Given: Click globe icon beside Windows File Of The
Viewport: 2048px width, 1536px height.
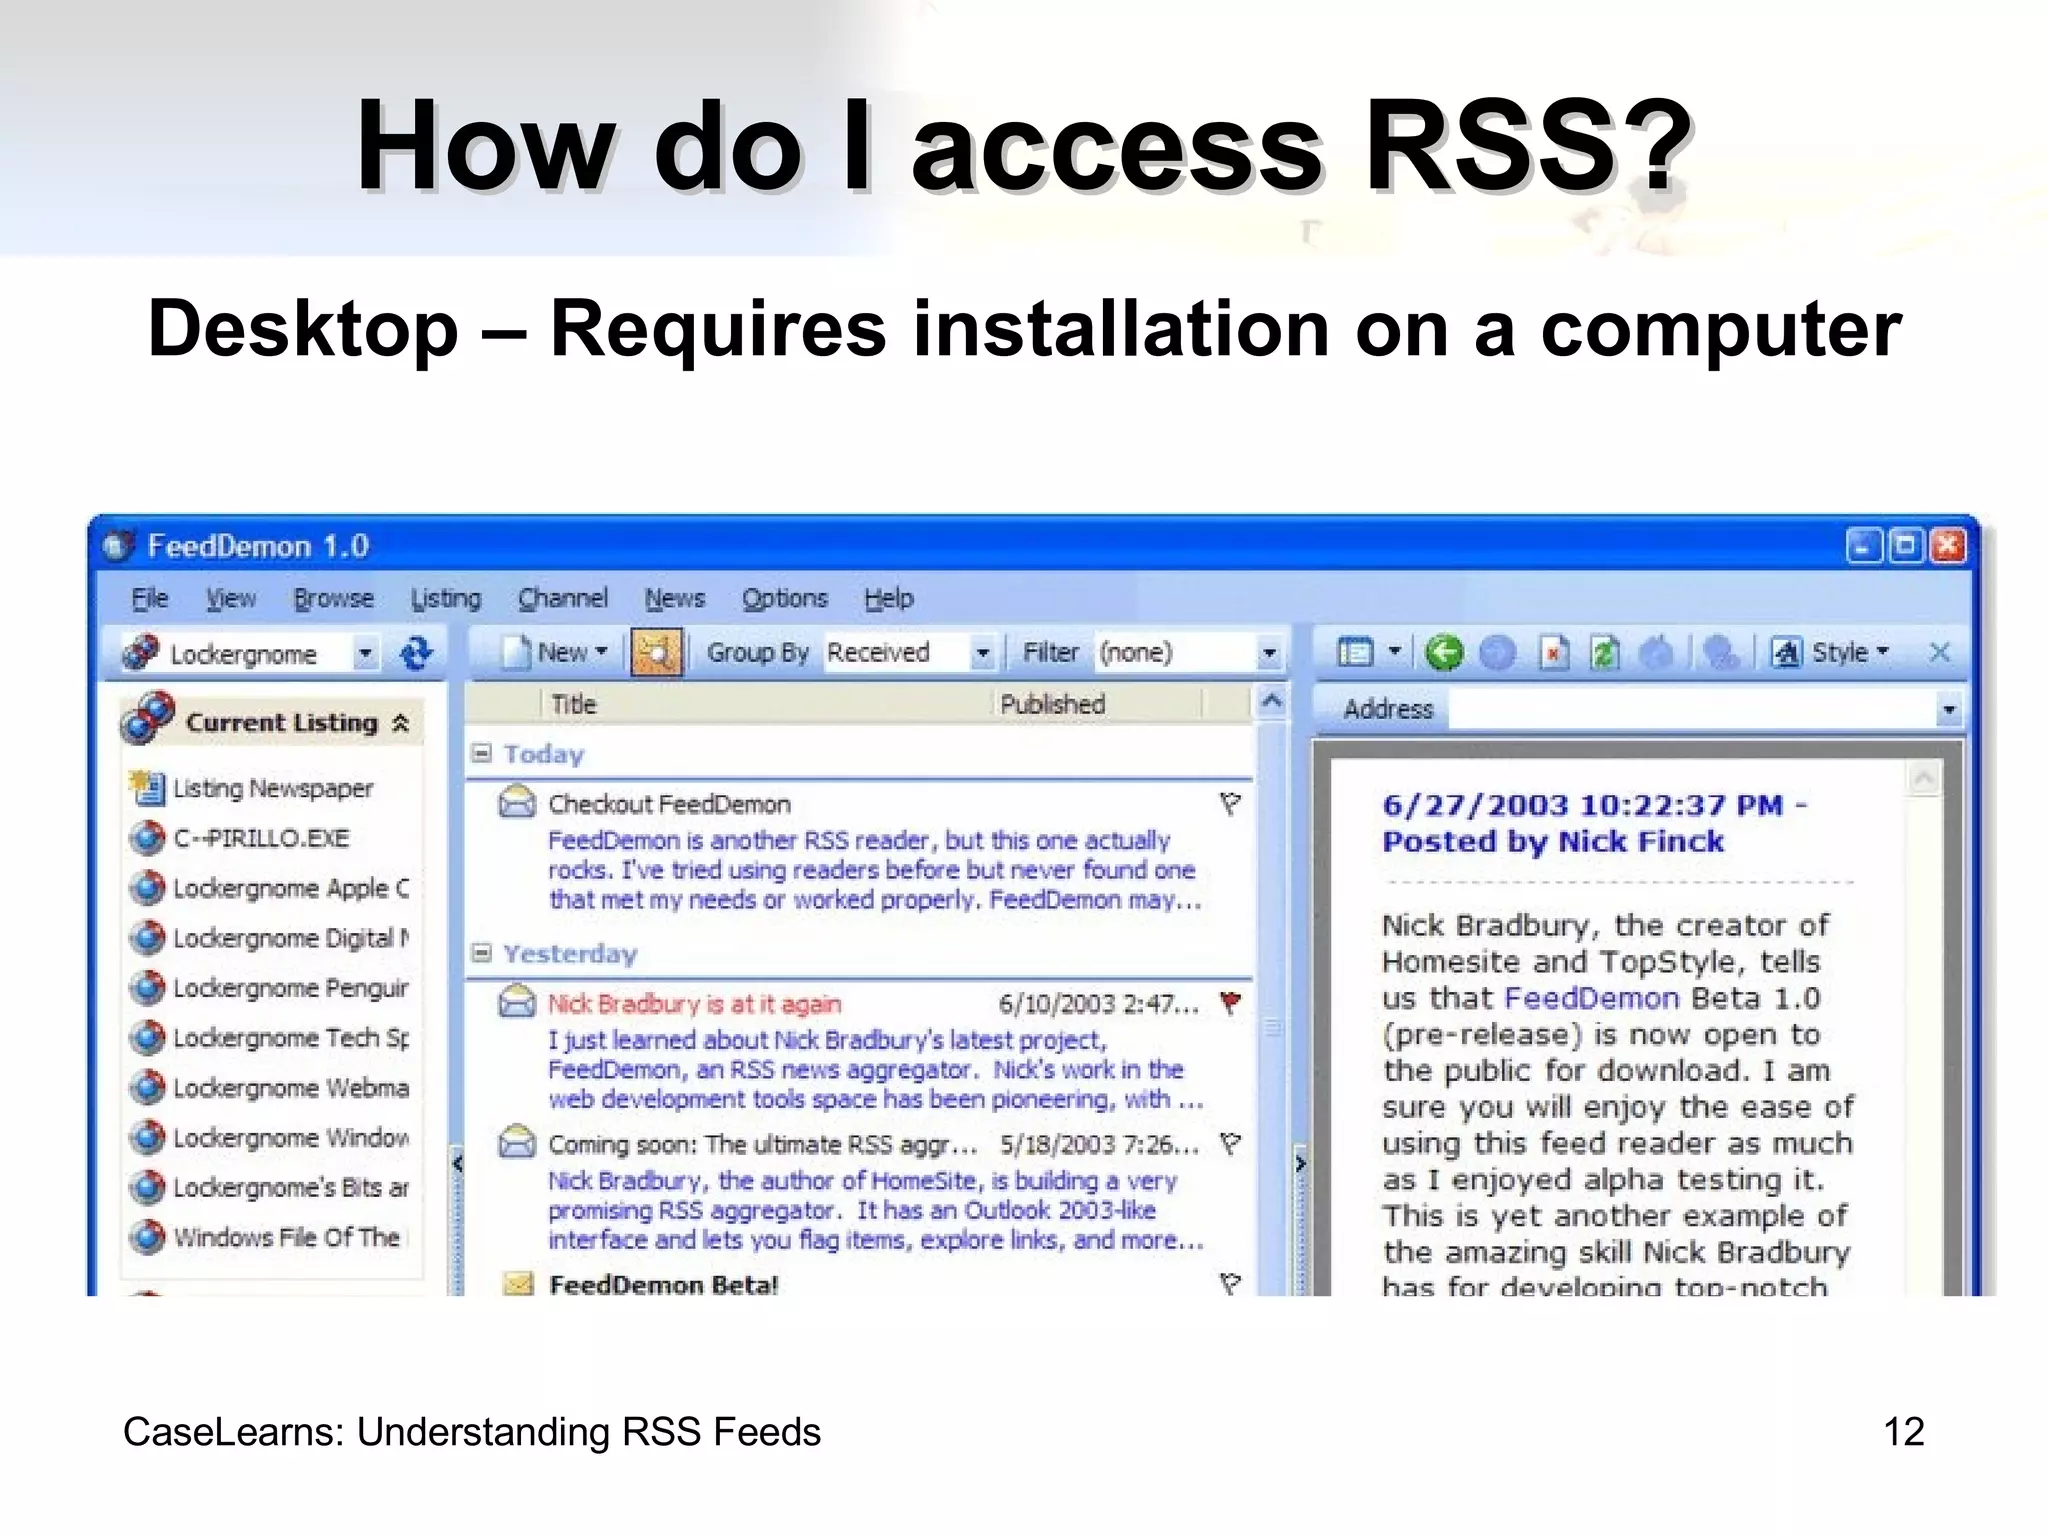Looking at the screenshot, I should [147, 1237].
